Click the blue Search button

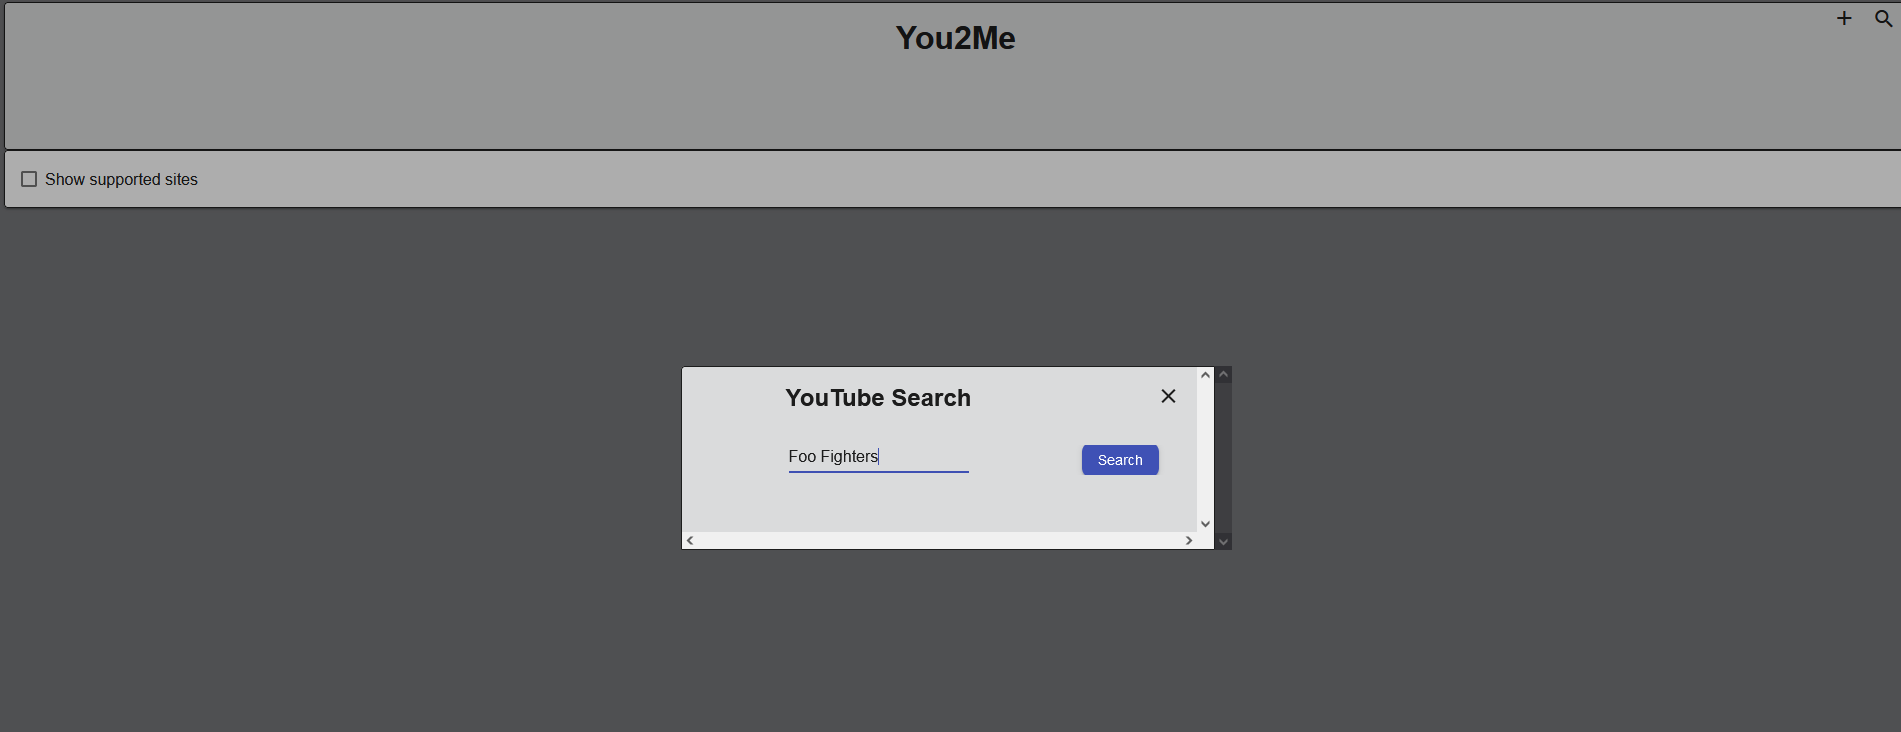coord(1120,460)
